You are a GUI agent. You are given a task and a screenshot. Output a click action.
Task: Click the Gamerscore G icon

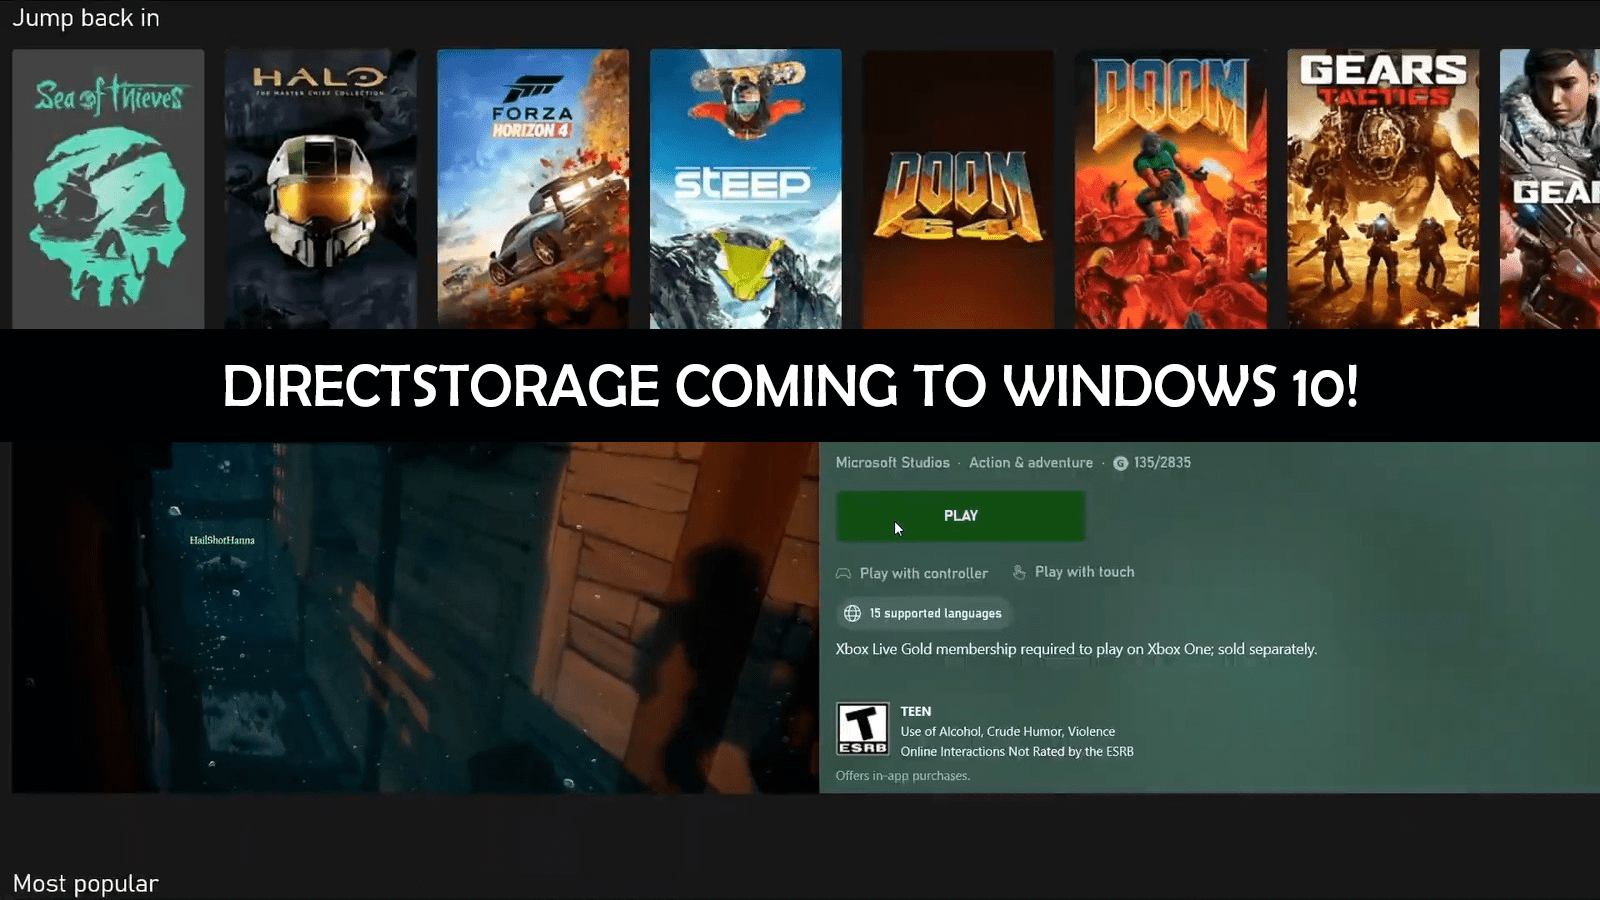(x=1120, y=463)
